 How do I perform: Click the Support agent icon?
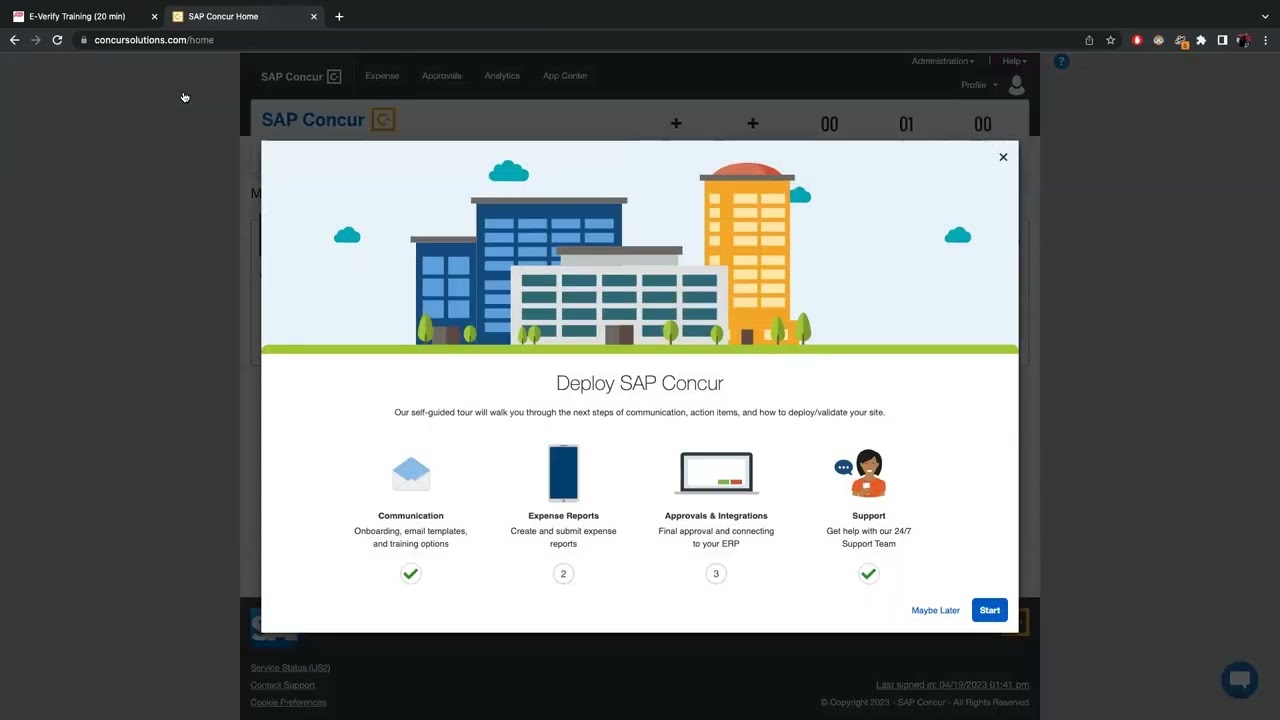pyautogui.click(x=862, y=473)
